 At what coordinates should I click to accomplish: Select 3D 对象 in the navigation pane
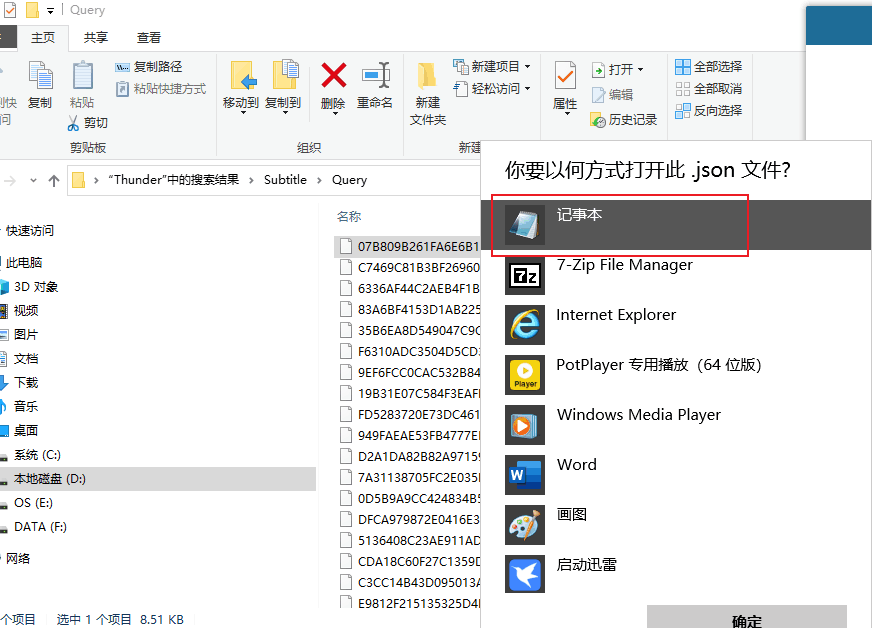[36, 287]
